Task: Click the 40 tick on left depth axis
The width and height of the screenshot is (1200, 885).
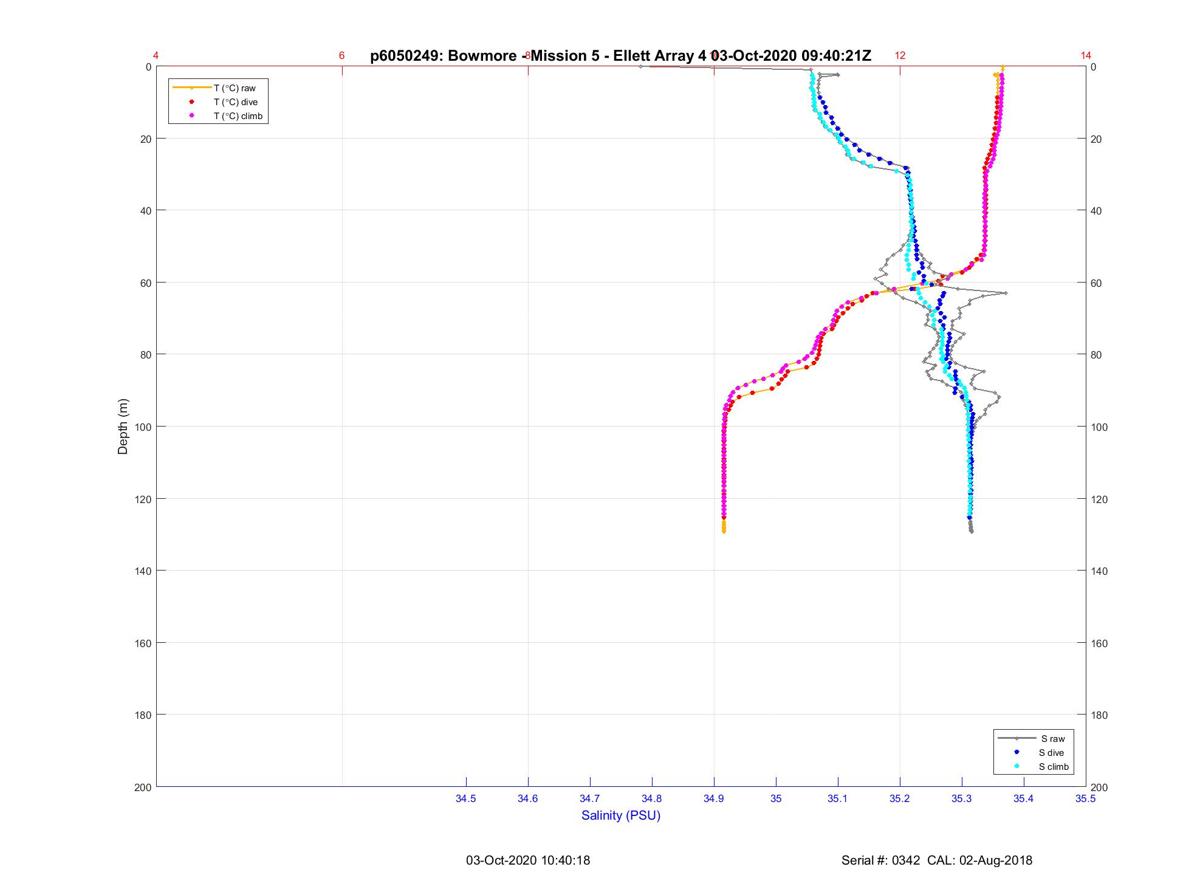Action: [x=145, y=211]
